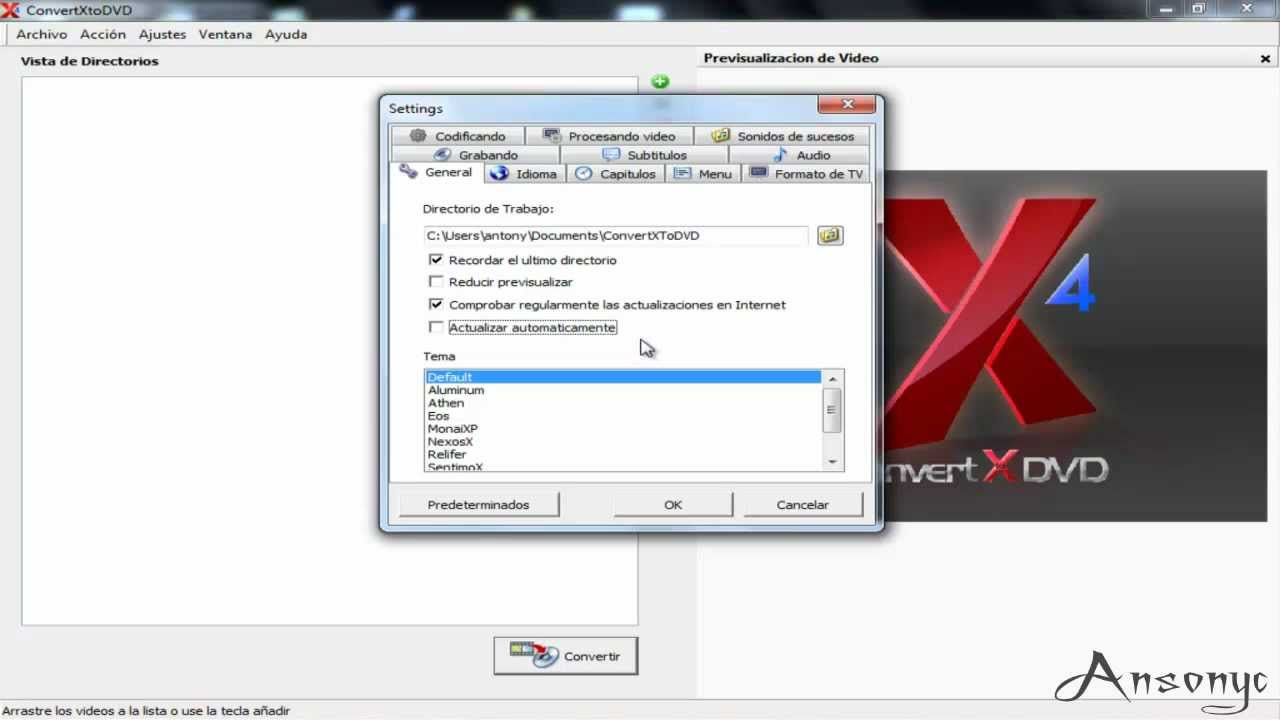Click the General tab wrench icon
This screenshot has width=1280, height=720.
tap(408, 171)
